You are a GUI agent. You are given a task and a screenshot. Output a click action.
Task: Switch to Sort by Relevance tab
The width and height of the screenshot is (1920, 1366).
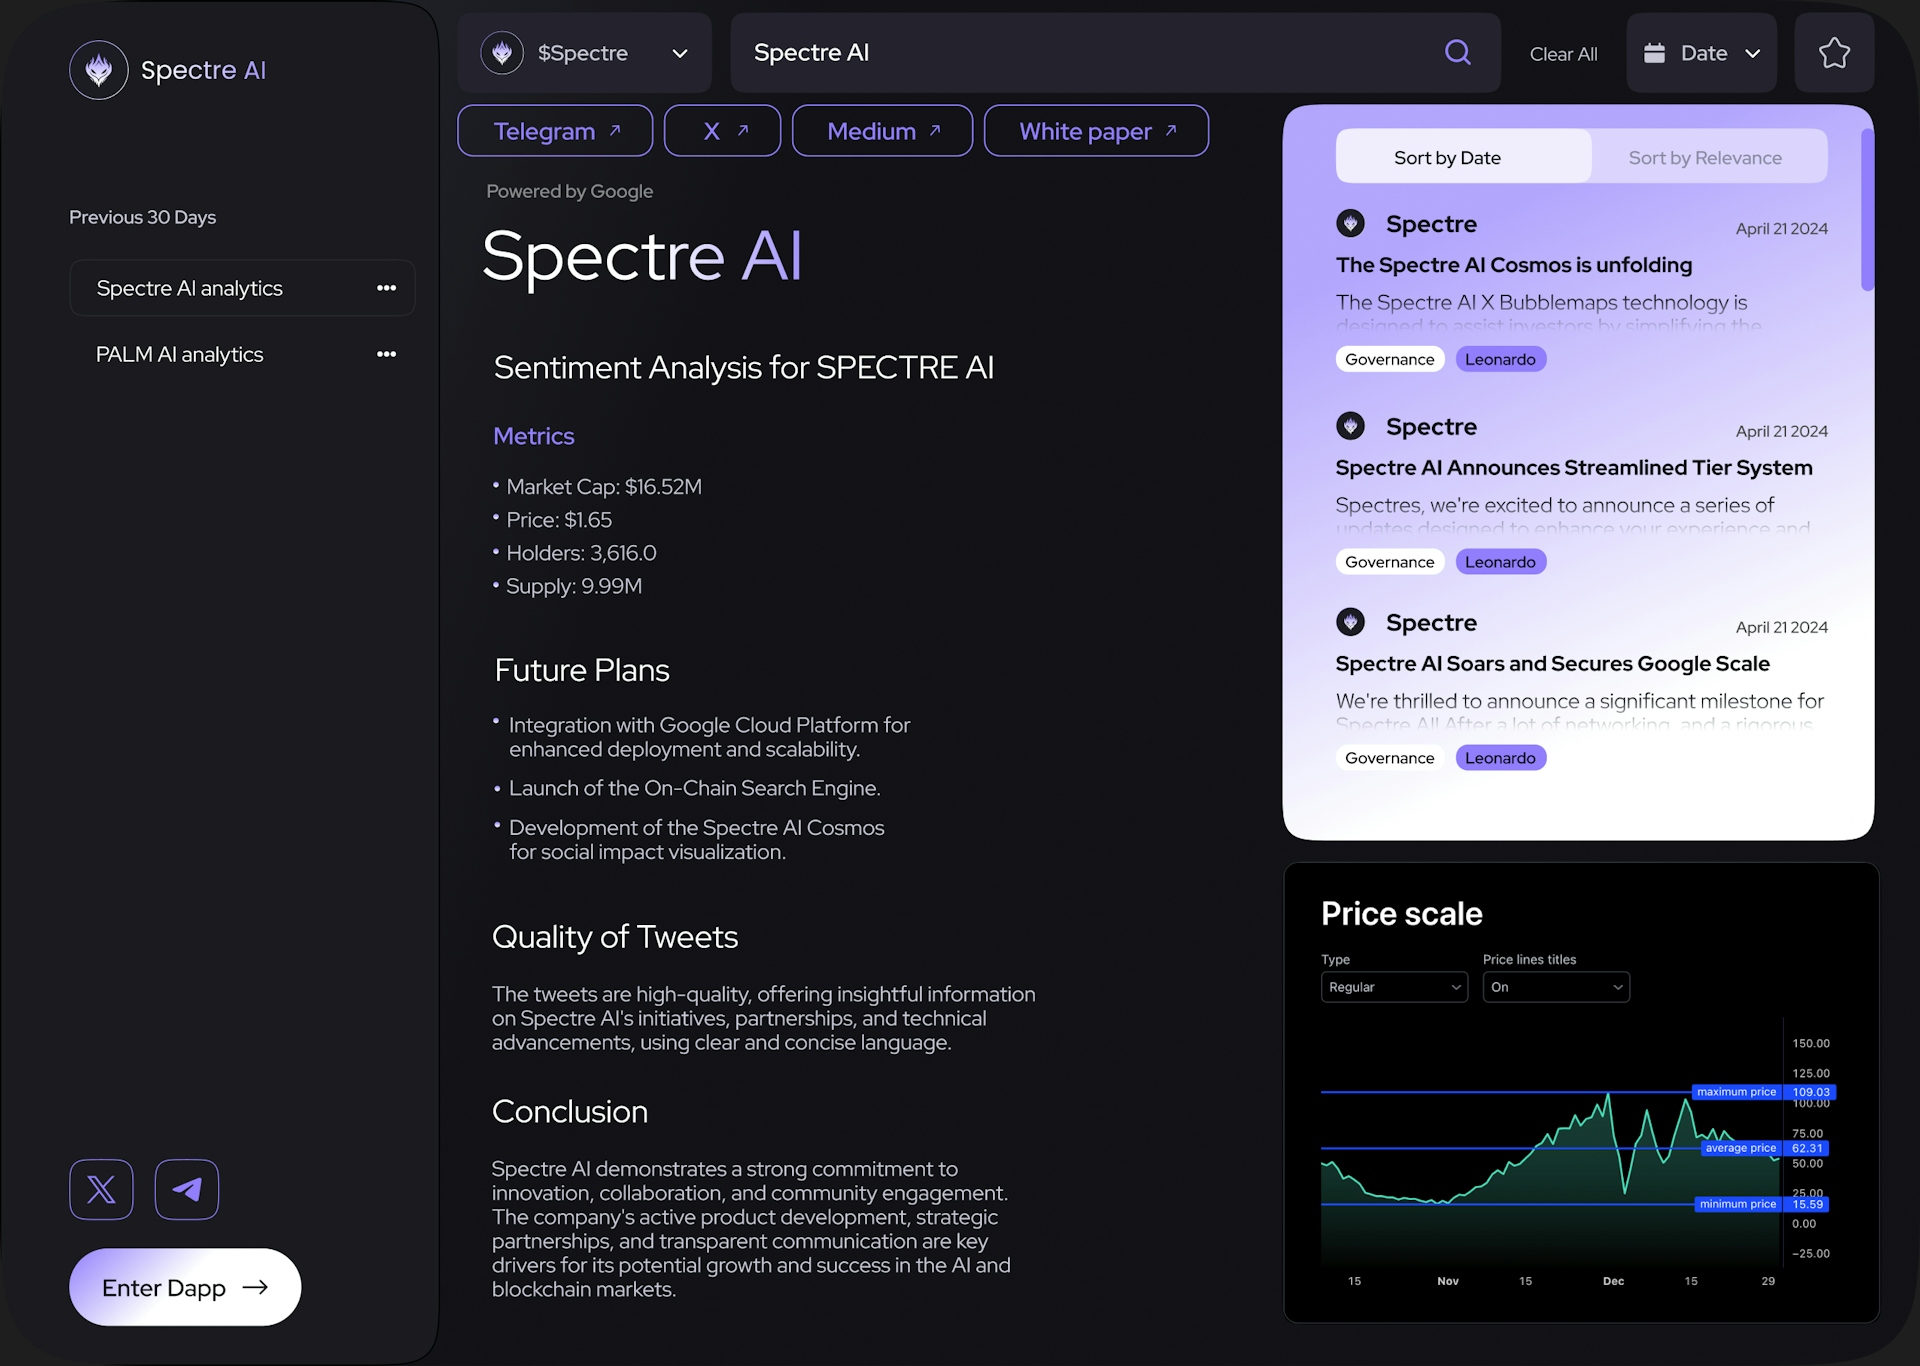point(1705,157)
